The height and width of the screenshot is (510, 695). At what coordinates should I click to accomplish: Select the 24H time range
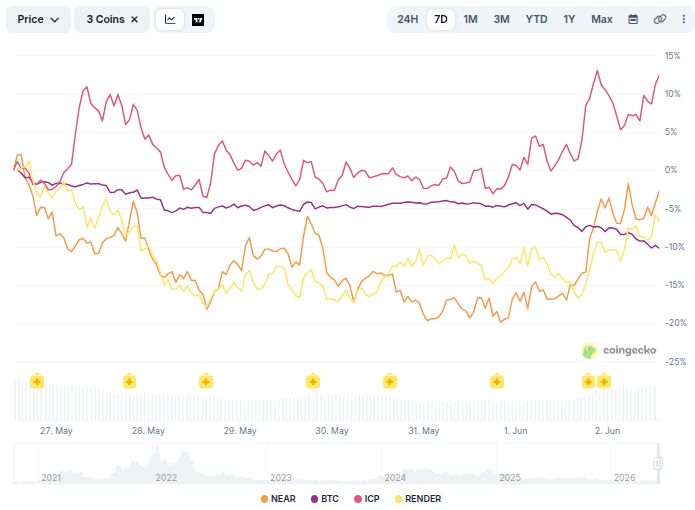407,19
